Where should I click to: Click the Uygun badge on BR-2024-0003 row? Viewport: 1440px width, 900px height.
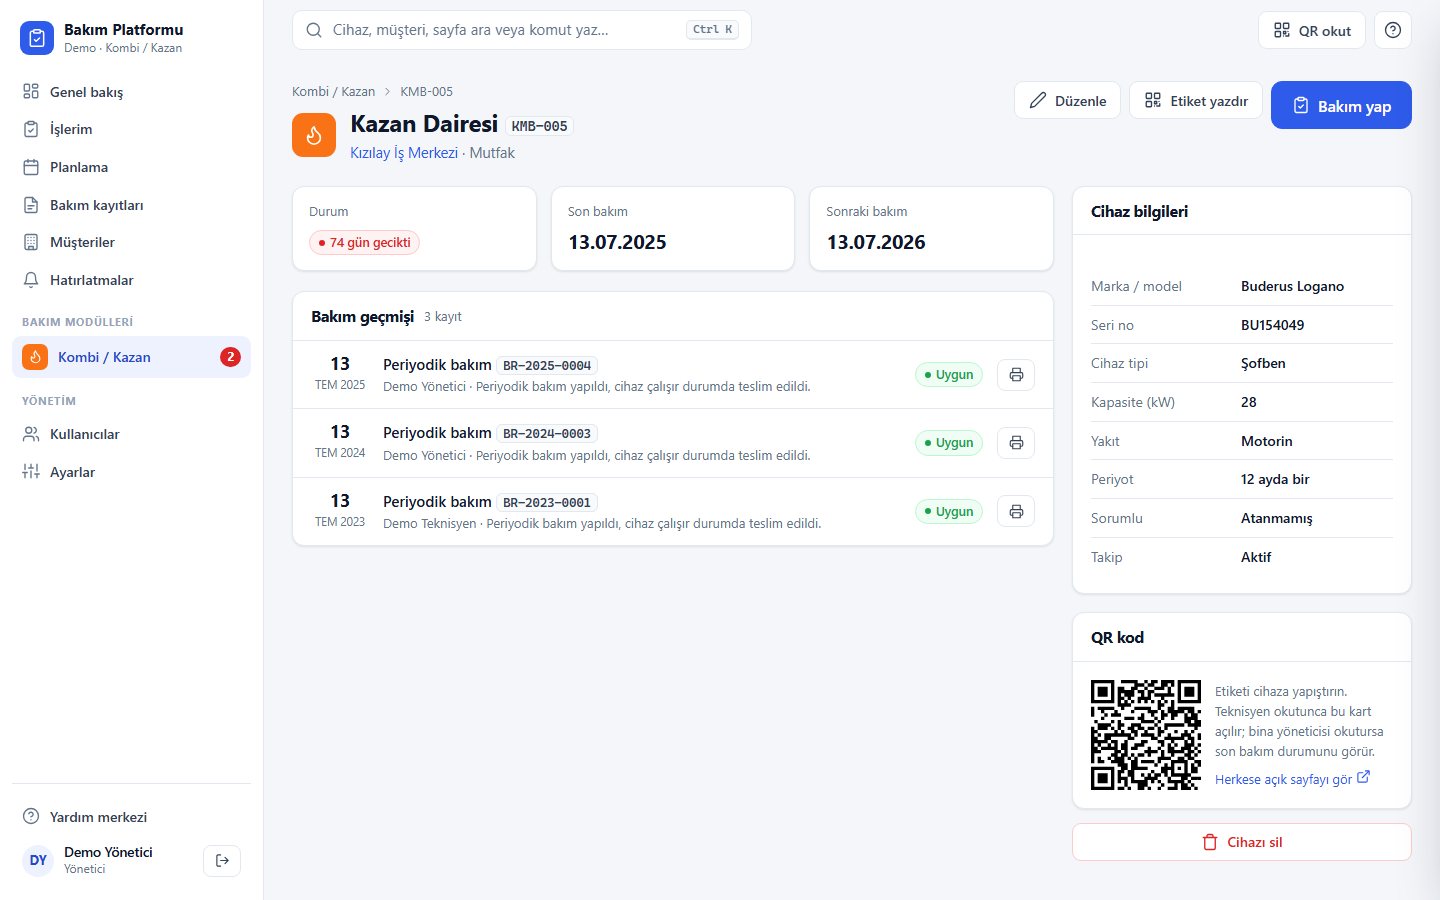(949, 443)
